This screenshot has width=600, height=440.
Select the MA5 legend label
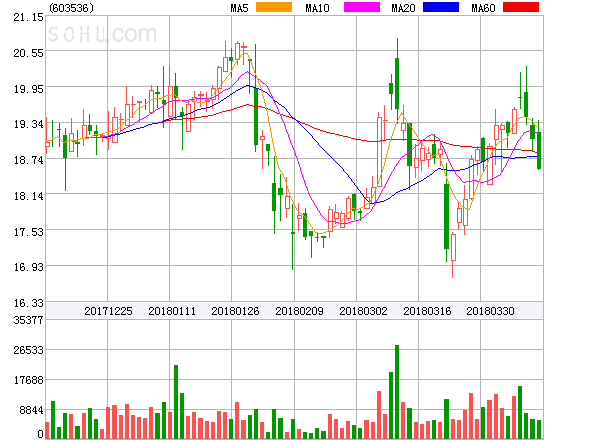click(239, 8)
